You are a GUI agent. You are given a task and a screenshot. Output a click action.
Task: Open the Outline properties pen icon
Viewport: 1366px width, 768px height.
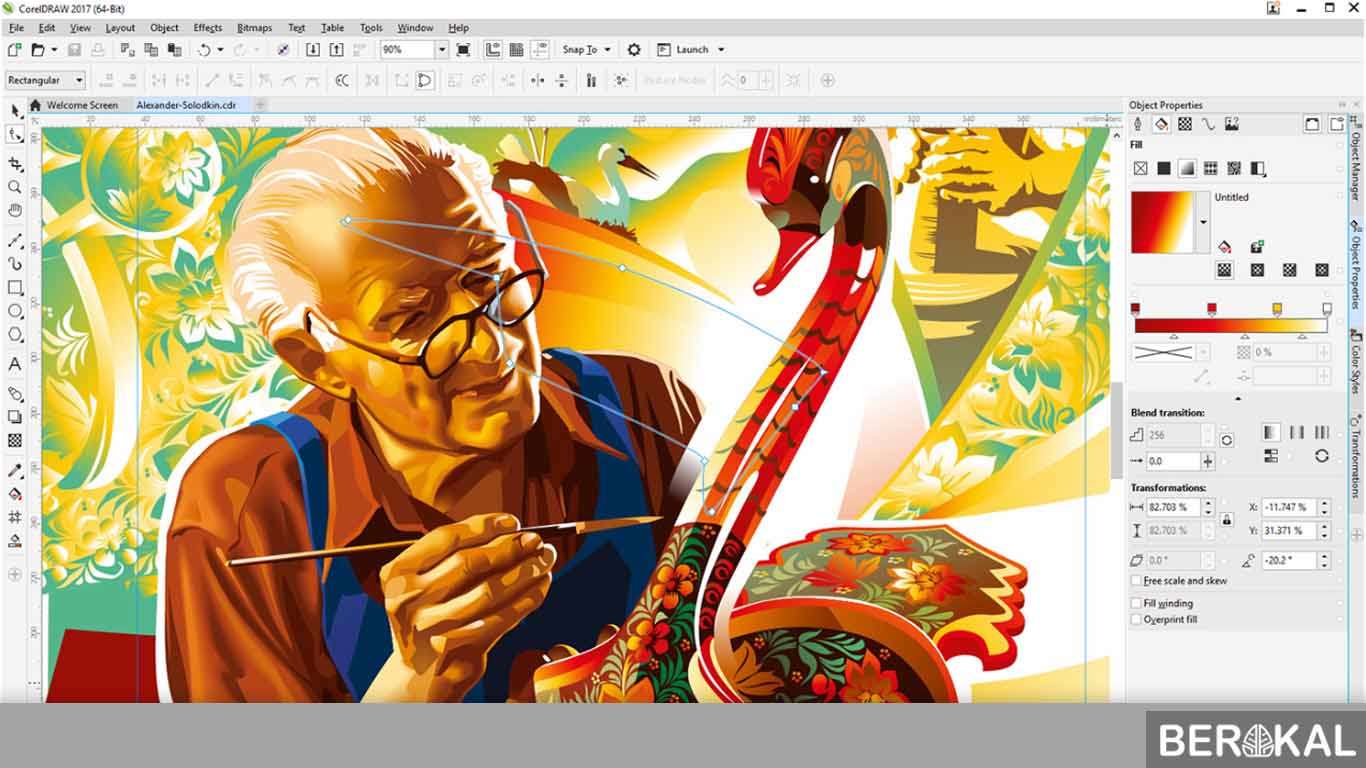click(x=1138, y=125)
